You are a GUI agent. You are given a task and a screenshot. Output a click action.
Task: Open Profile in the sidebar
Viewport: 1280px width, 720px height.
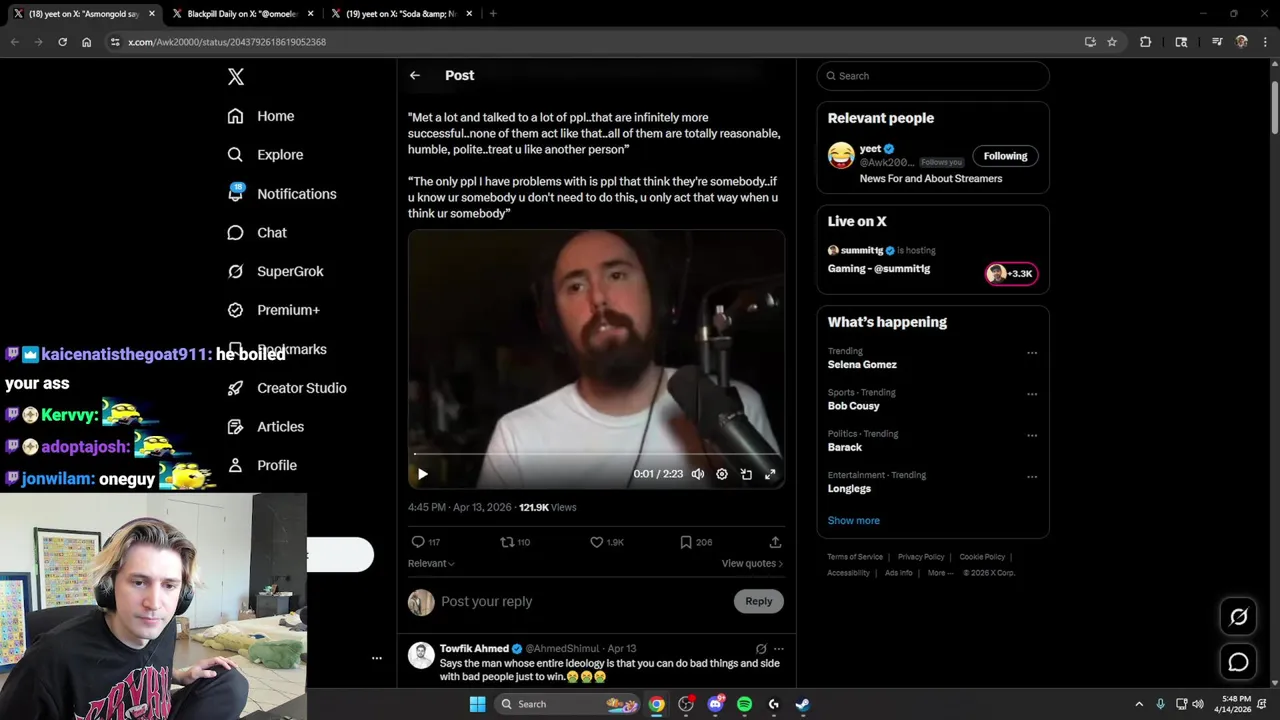pos(261,466)
